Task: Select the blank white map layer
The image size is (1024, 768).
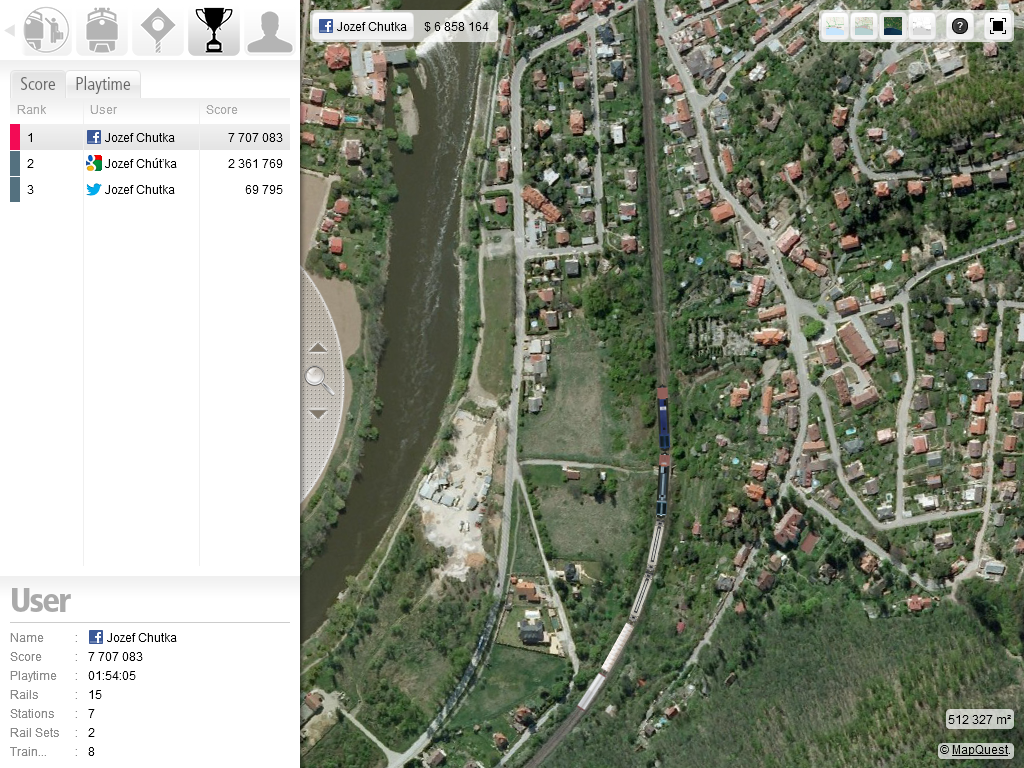Action: pos(922,26)
